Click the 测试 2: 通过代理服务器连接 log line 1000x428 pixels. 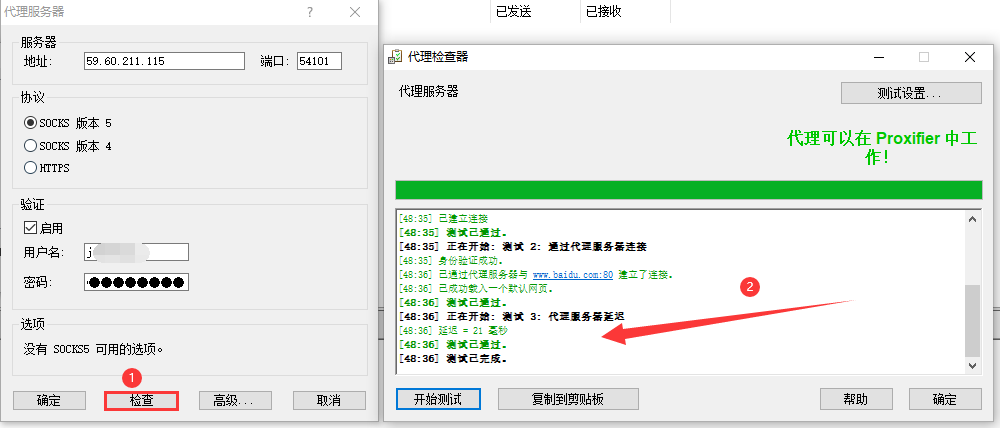522,247
